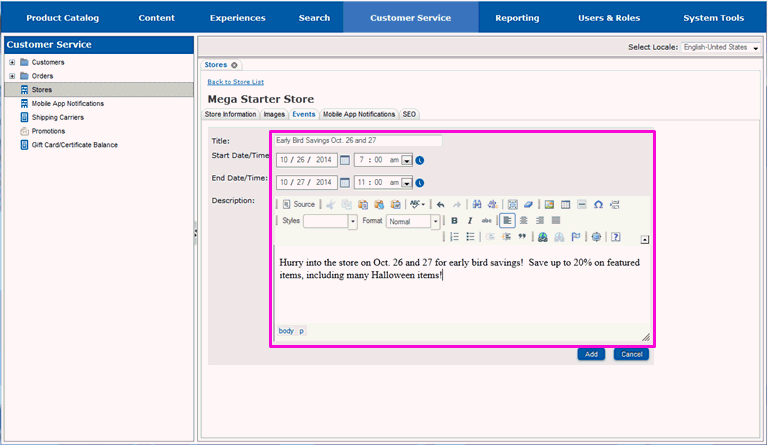Open Product Catalog menu

click(63, 18)
